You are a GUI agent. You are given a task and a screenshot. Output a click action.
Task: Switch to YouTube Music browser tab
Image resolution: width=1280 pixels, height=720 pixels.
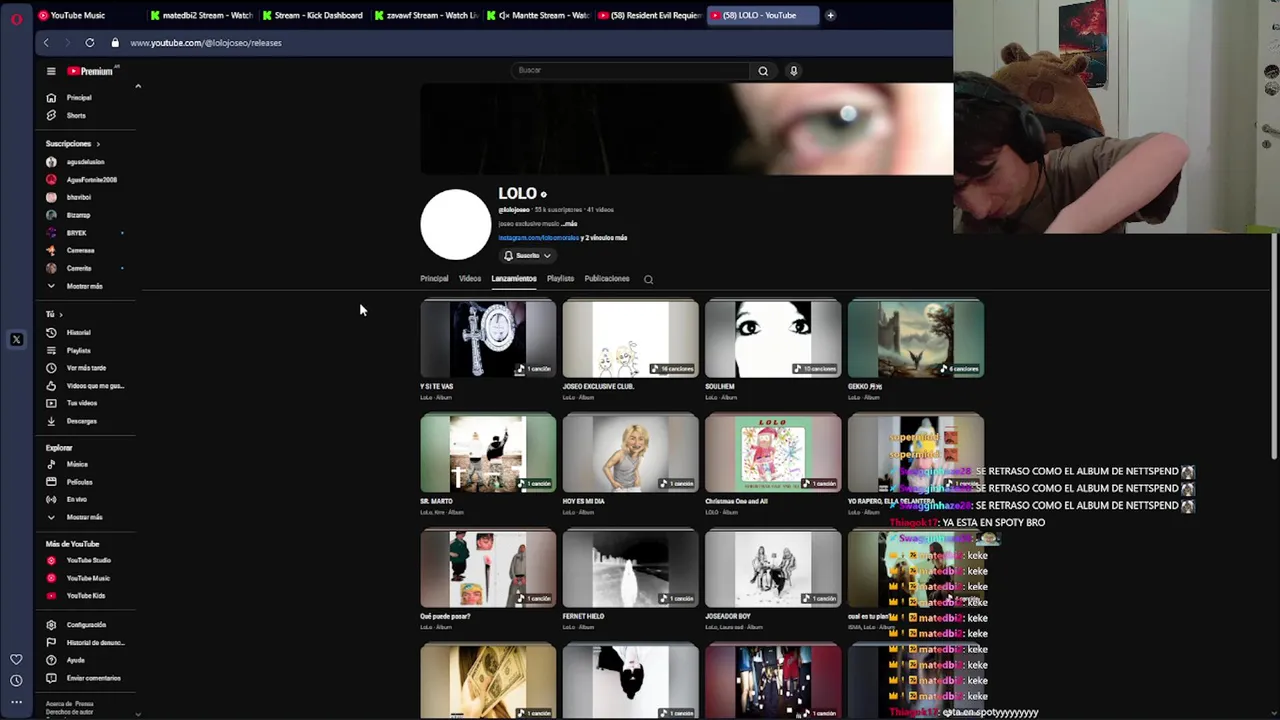pyautogui.click(x=78, y=15)
